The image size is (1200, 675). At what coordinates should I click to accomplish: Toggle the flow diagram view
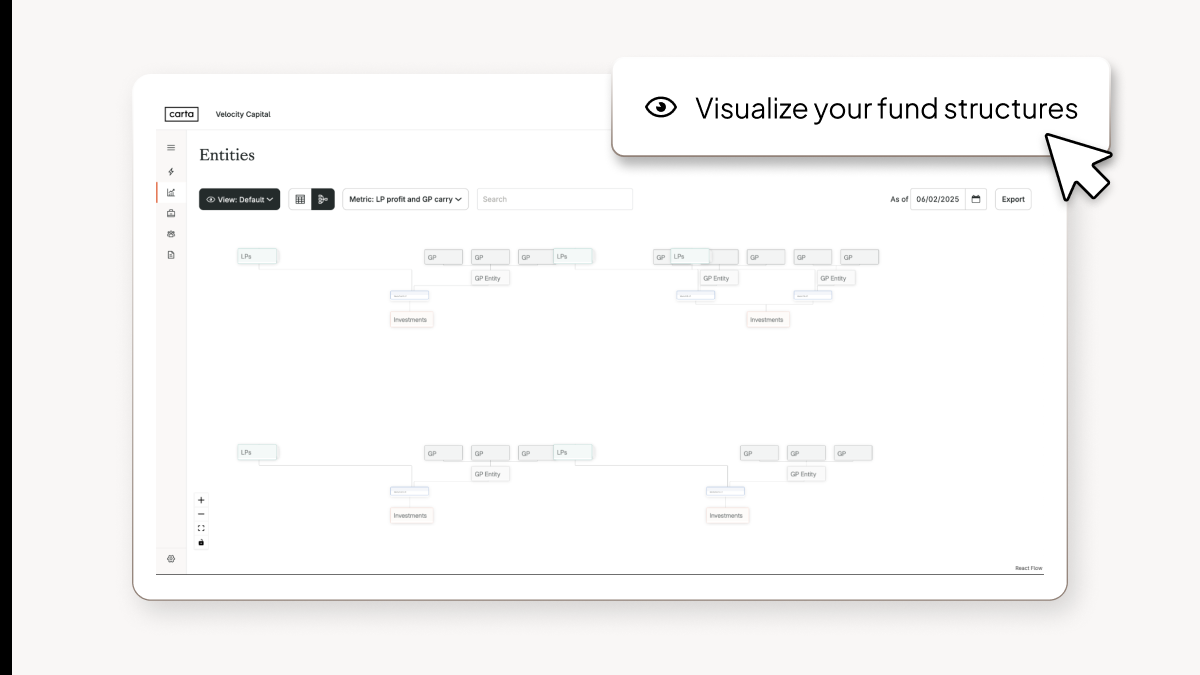click(323, 199)
